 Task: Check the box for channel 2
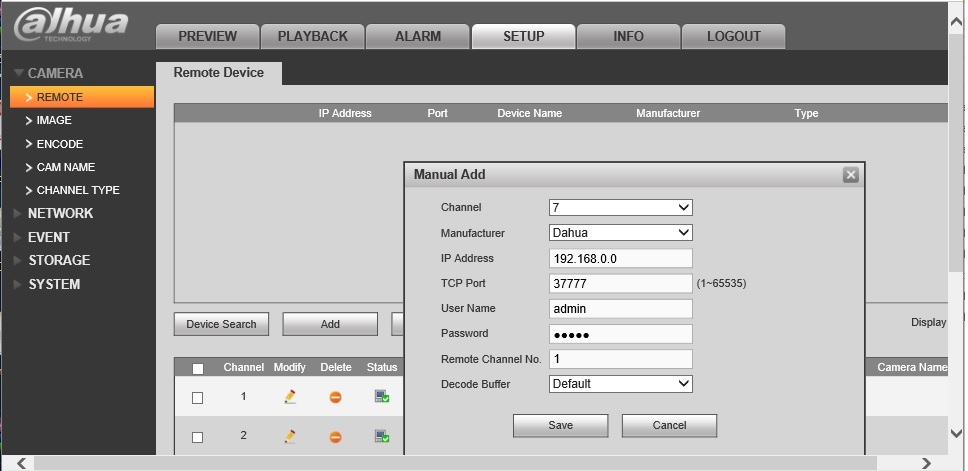coord(198,438)
